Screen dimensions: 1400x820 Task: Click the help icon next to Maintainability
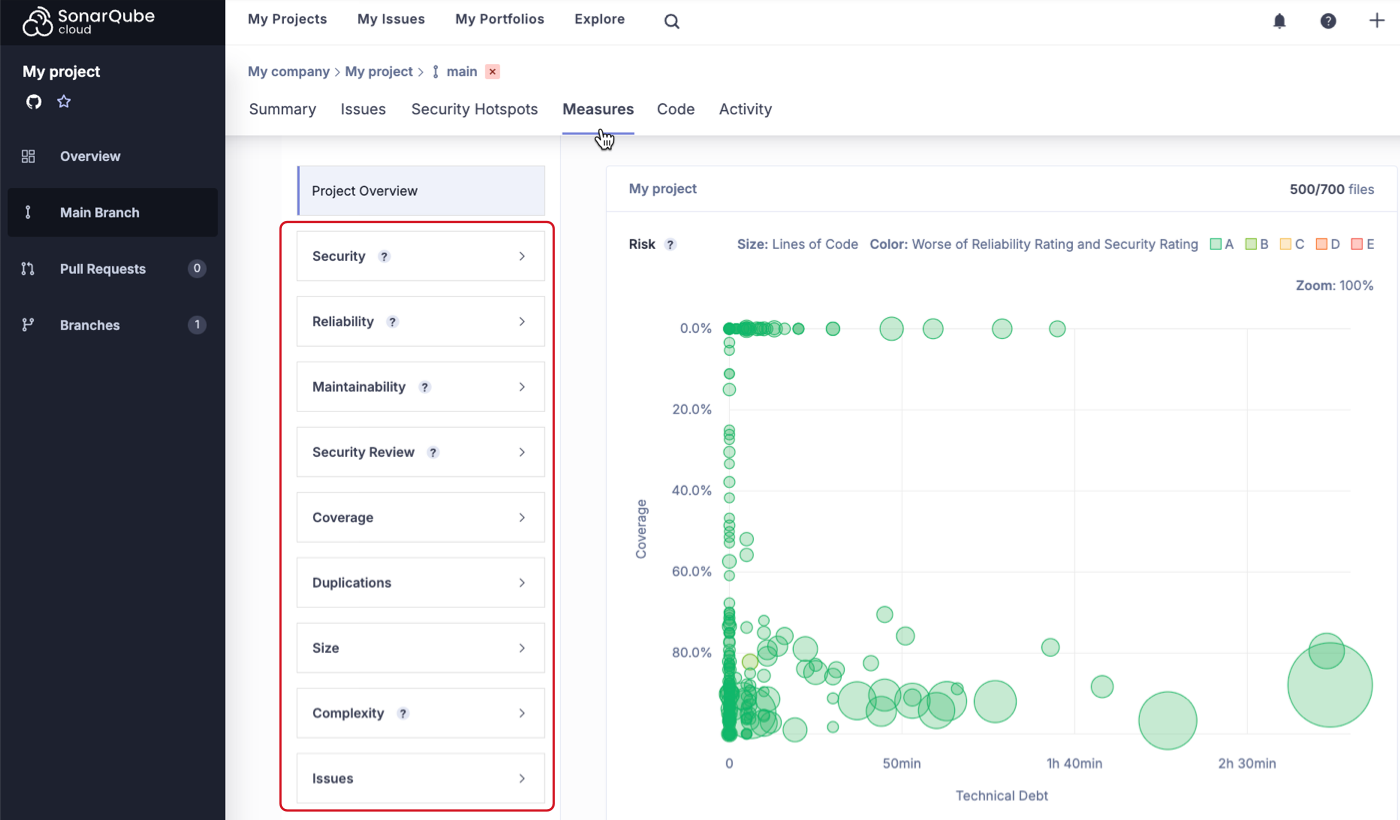tap(424, 387)
